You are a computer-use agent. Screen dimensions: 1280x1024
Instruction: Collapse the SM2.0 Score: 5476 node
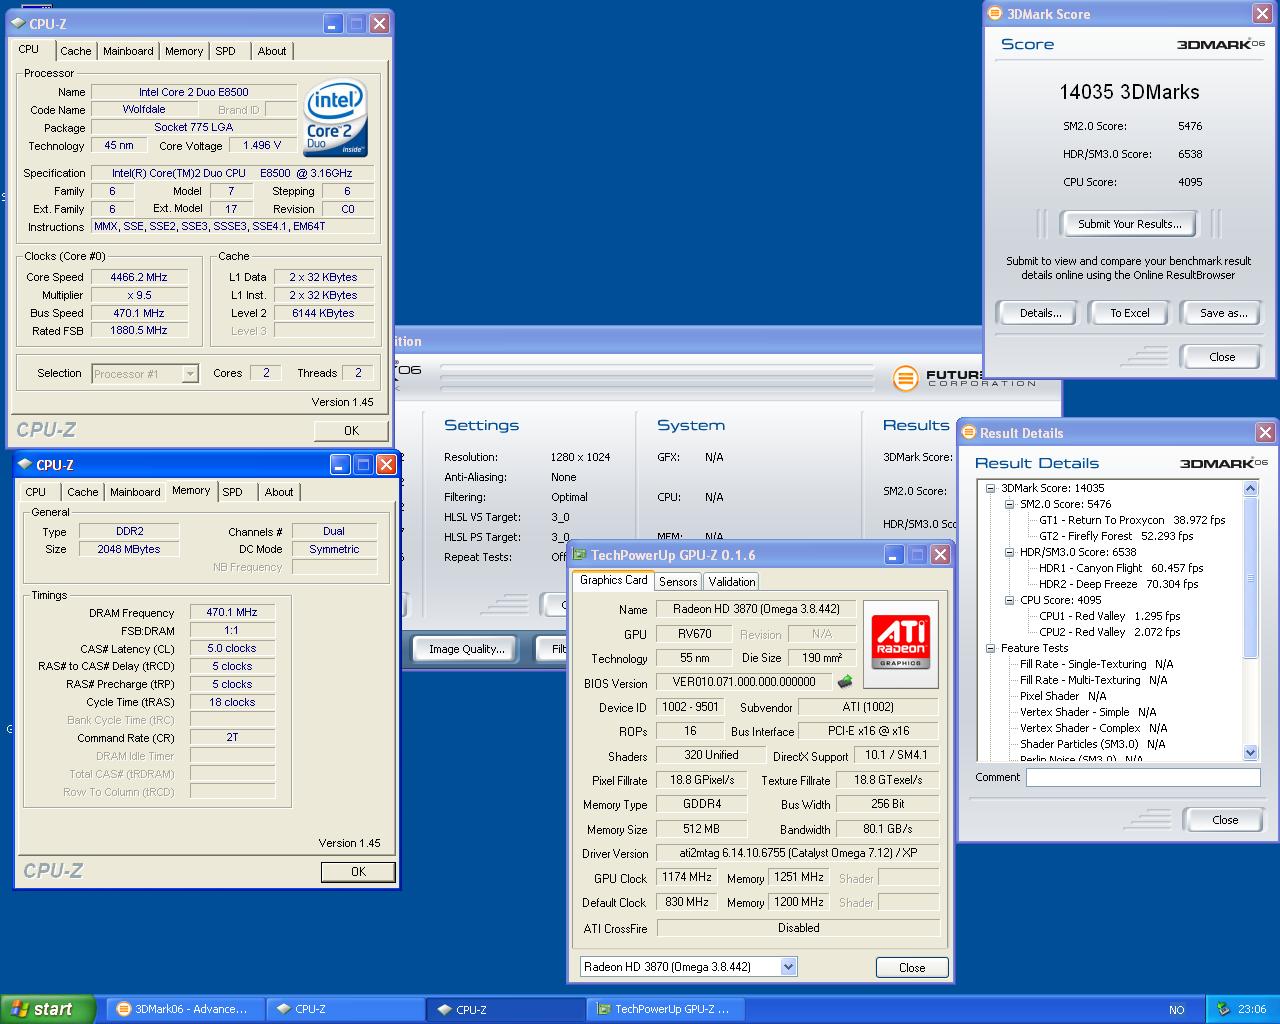(x=1009, y=505)
